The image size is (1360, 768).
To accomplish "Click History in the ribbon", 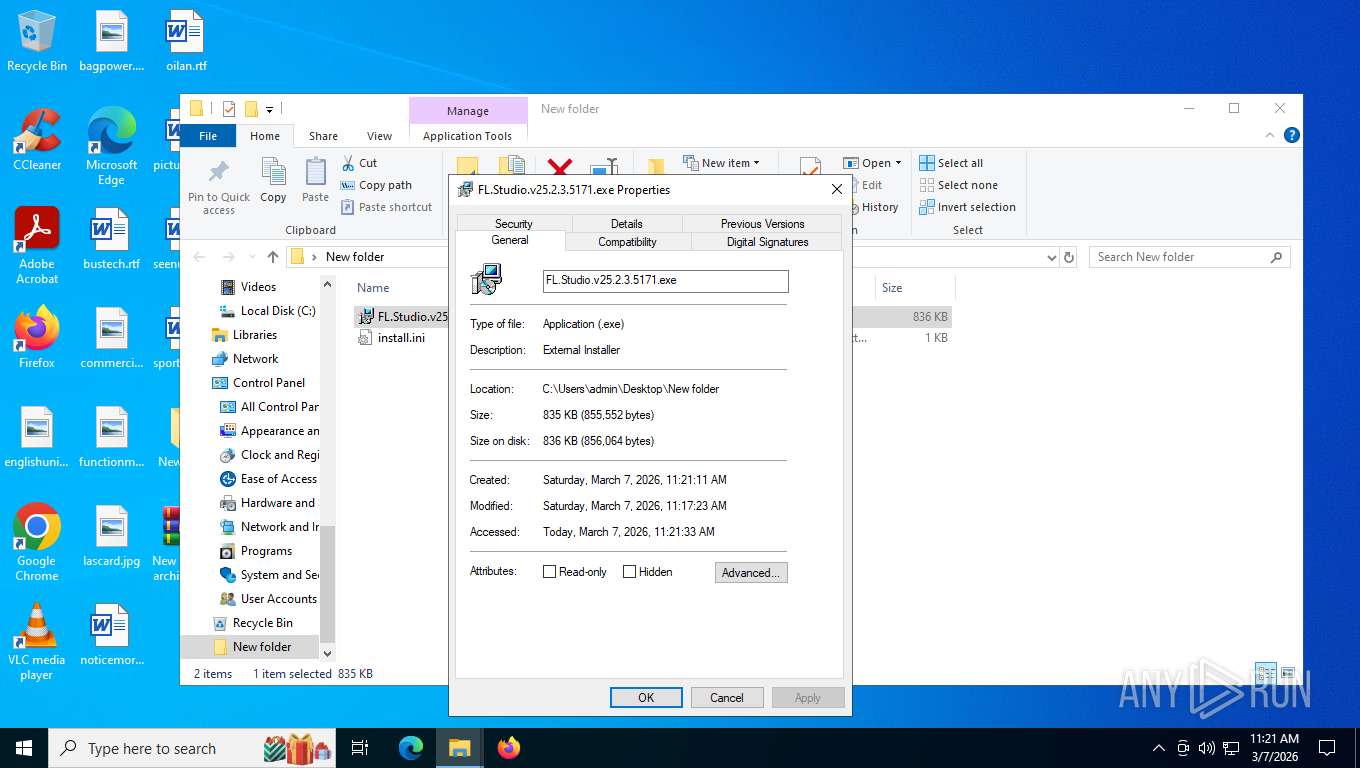I will [873, 207].
